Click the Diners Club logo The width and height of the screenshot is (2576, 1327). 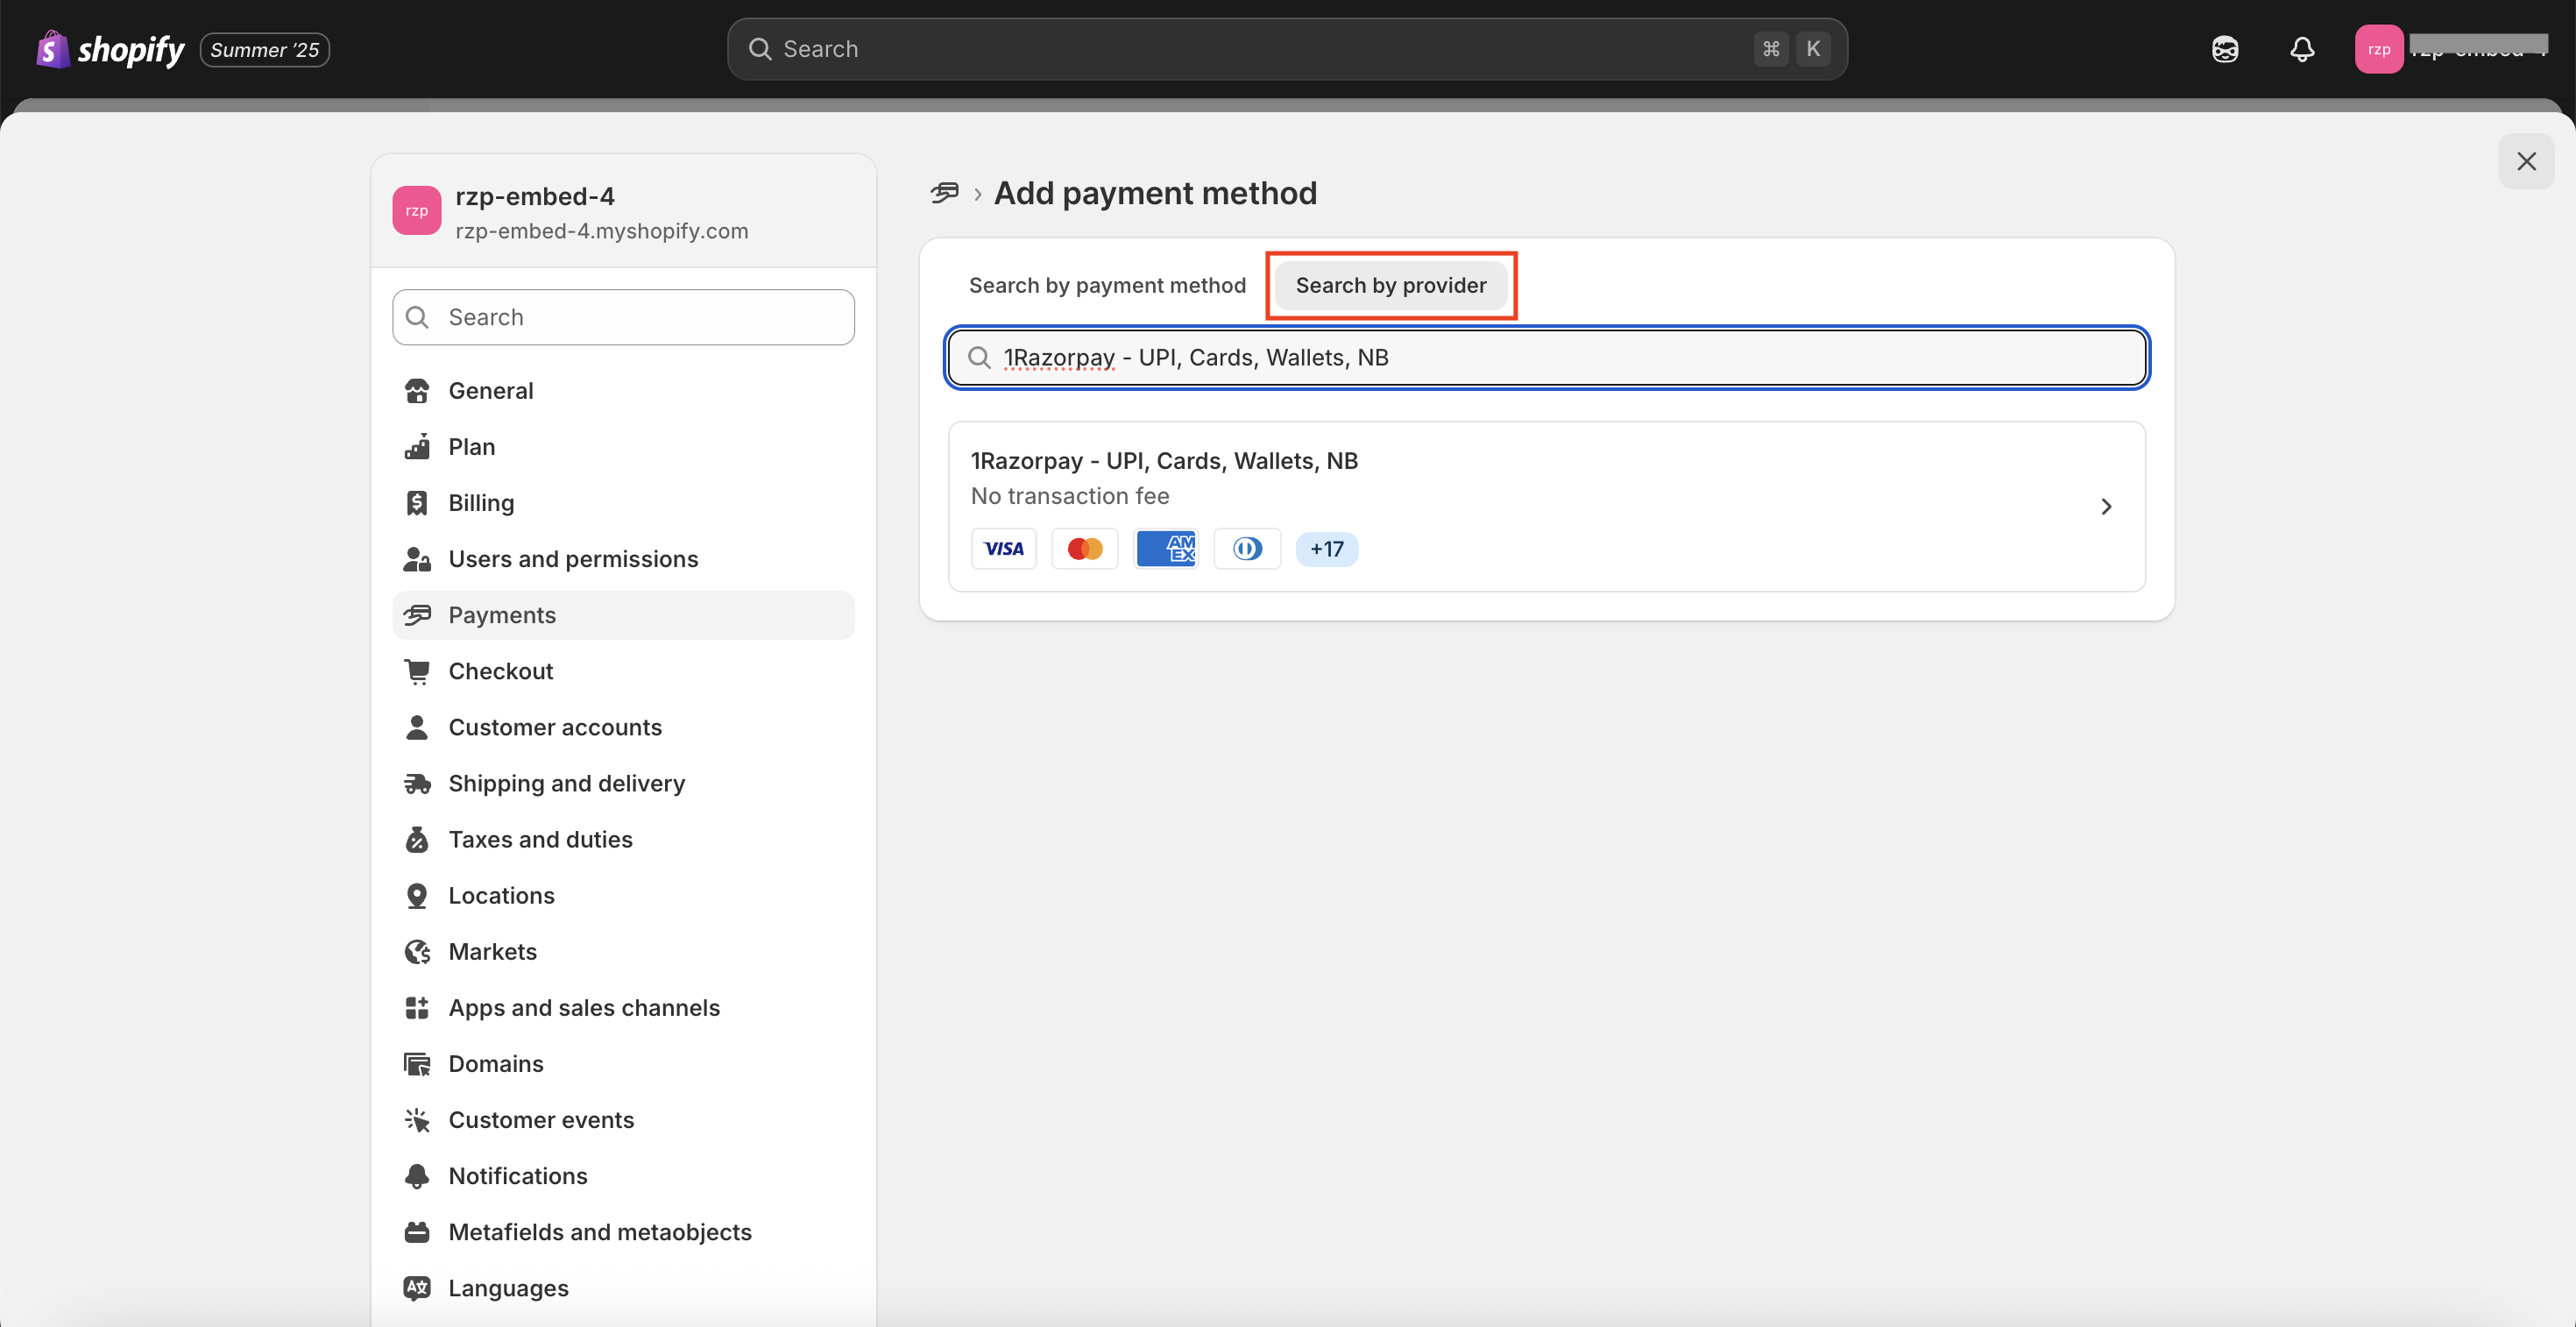[1247, 549]
